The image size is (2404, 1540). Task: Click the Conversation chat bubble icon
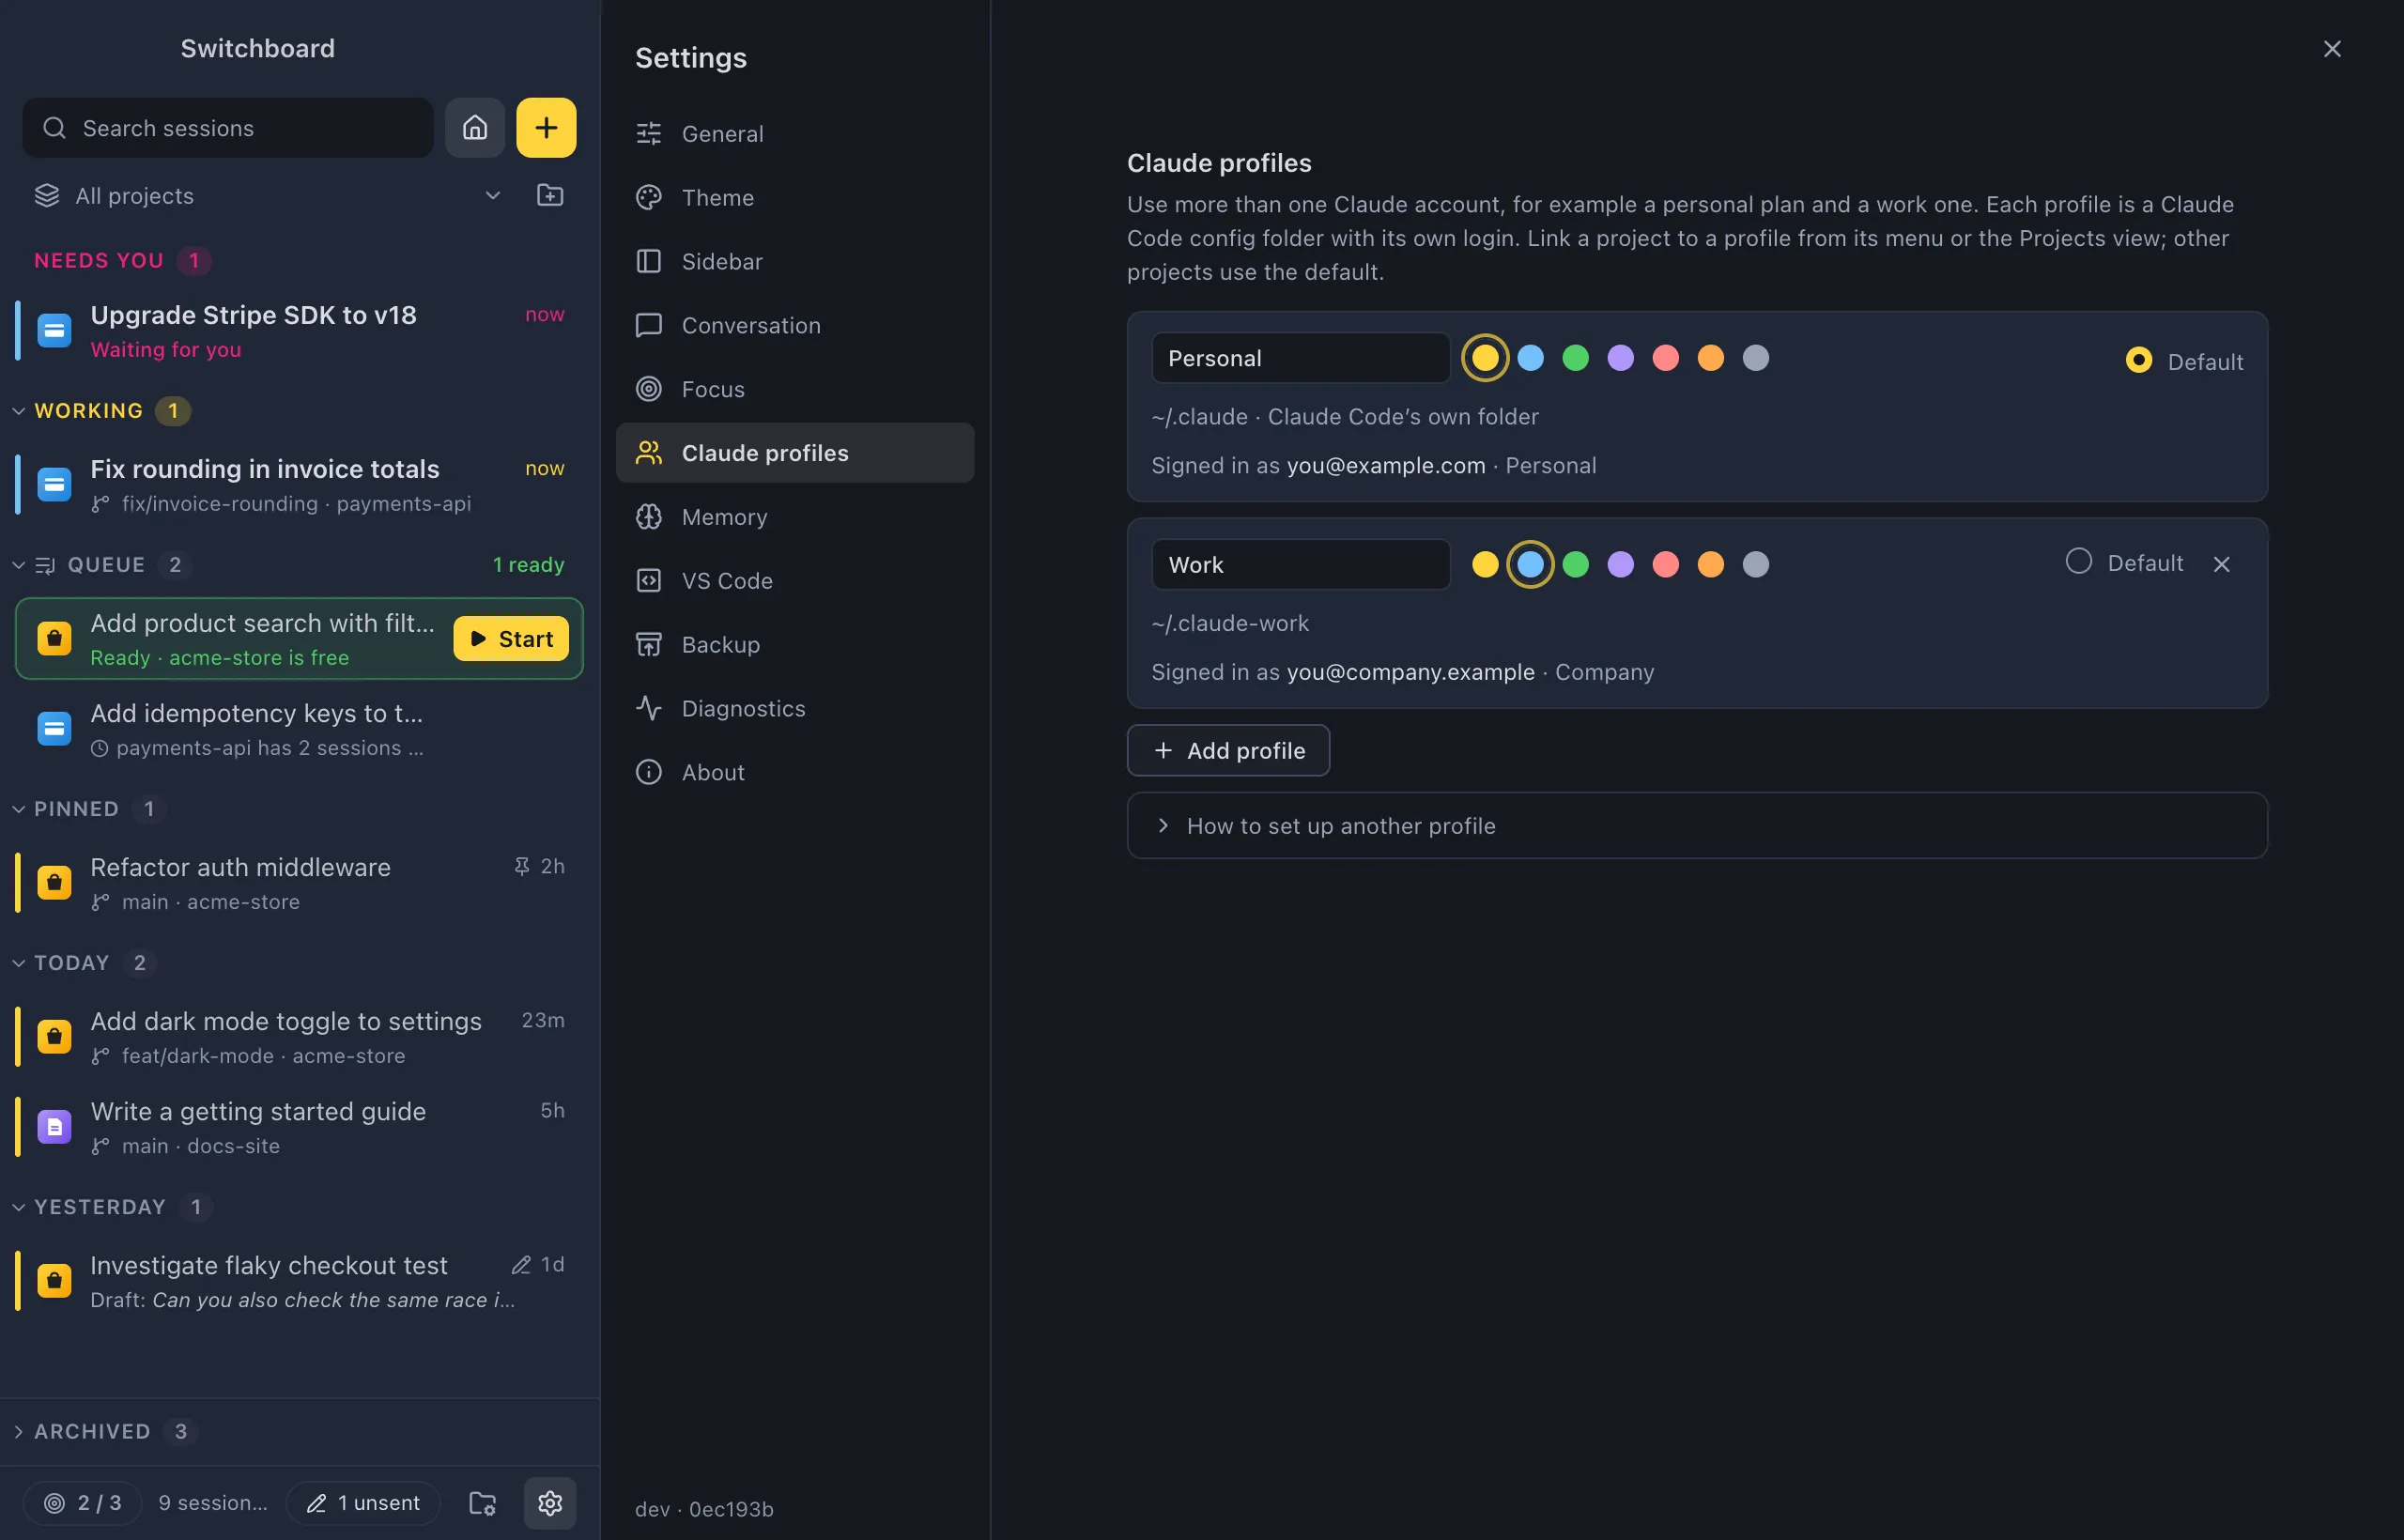pos(649,325)
